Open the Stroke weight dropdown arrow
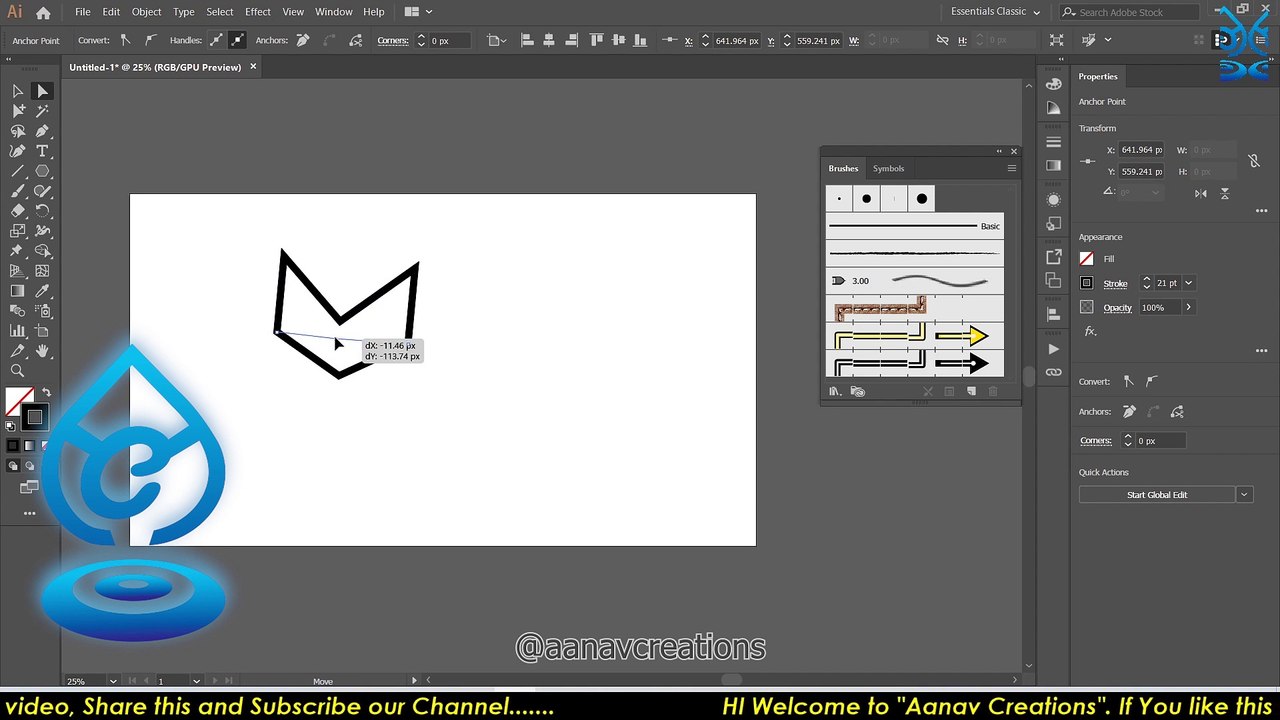The image size is (1280, 720). tap(1188, 283)
